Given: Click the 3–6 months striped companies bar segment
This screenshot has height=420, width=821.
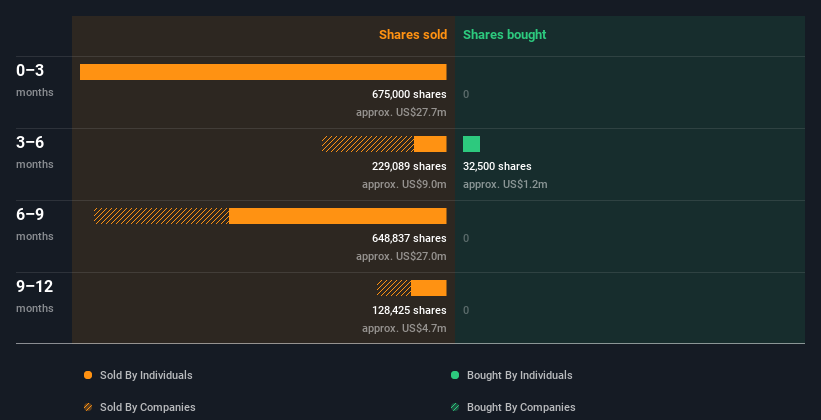Looking at the screenshot, I should 367,144.
